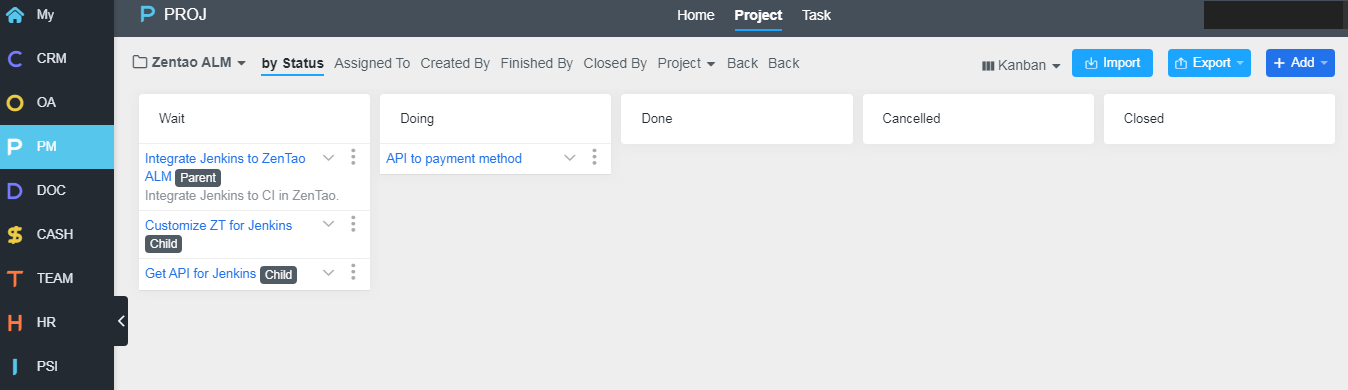Open the CASH module icon

[x=15, y=234]
